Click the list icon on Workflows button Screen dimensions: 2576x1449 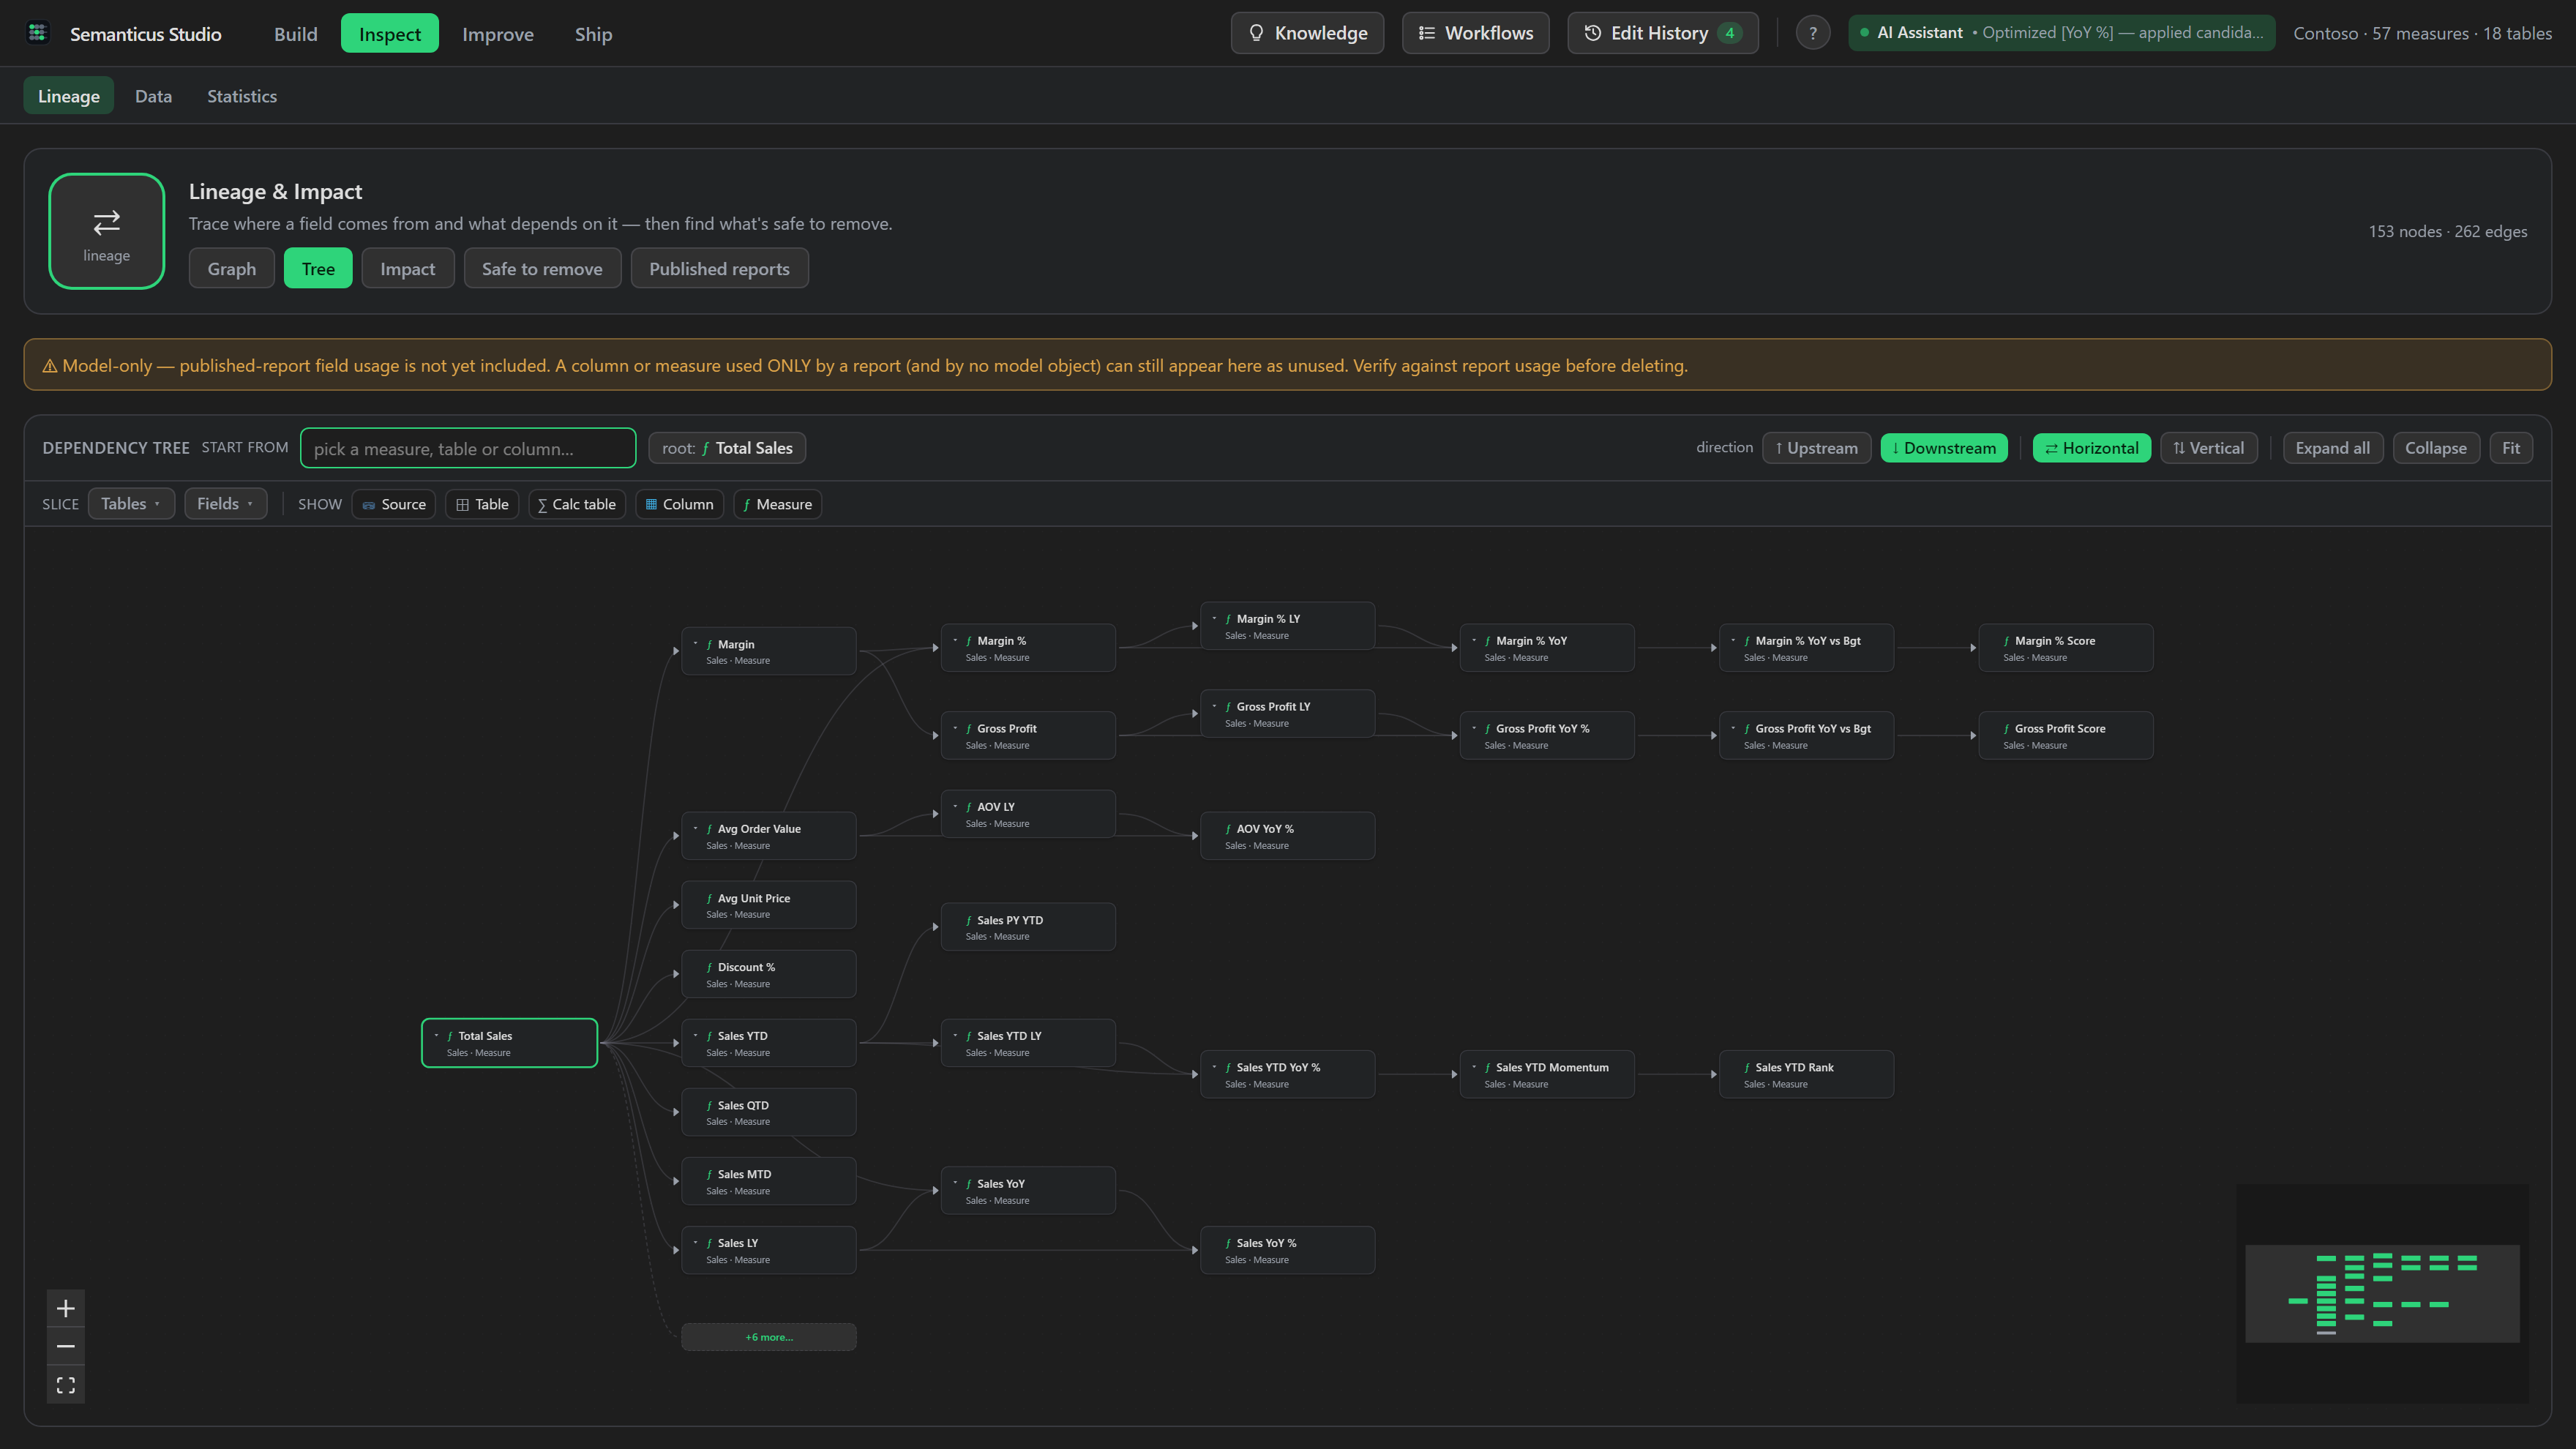pos(1427,33)
